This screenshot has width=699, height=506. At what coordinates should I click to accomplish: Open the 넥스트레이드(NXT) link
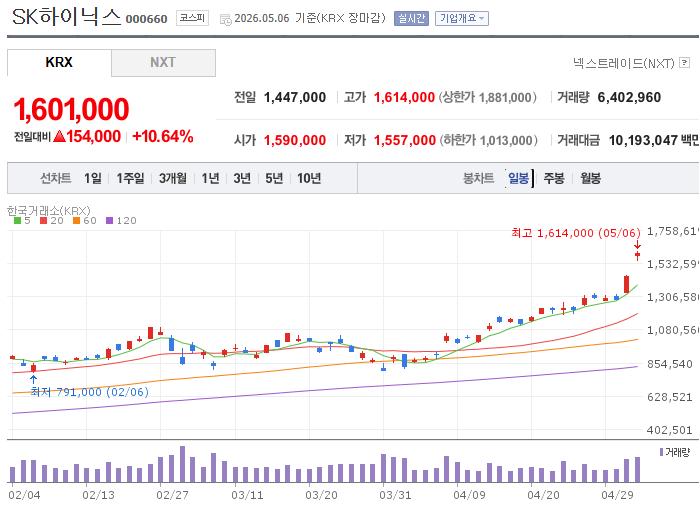(624, 63)
